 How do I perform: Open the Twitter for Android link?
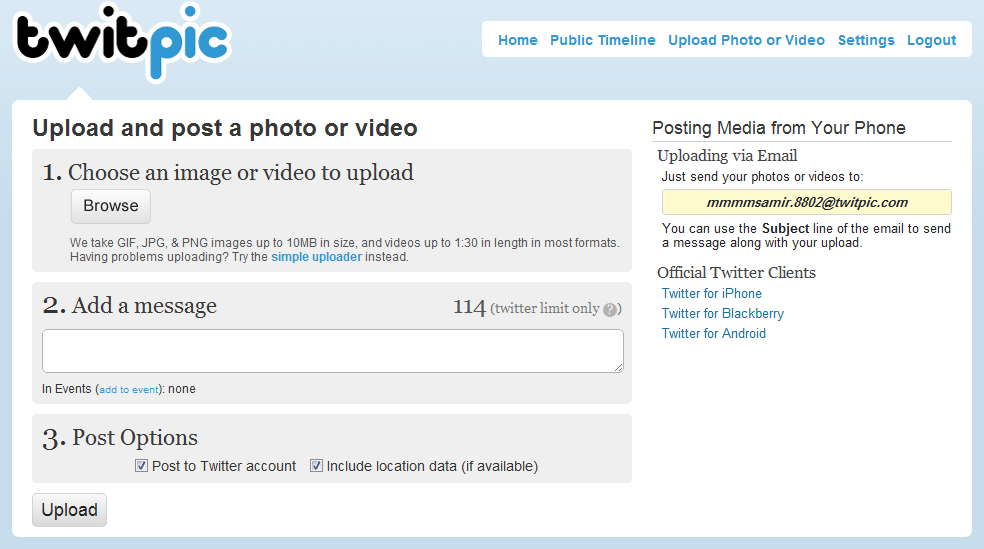tap(714, 334)
